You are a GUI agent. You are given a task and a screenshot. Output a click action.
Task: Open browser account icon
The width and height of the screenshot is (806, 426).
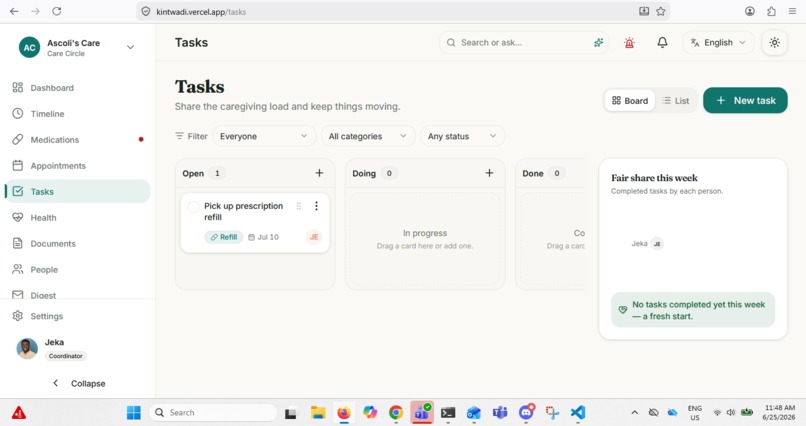pos(750,11)
